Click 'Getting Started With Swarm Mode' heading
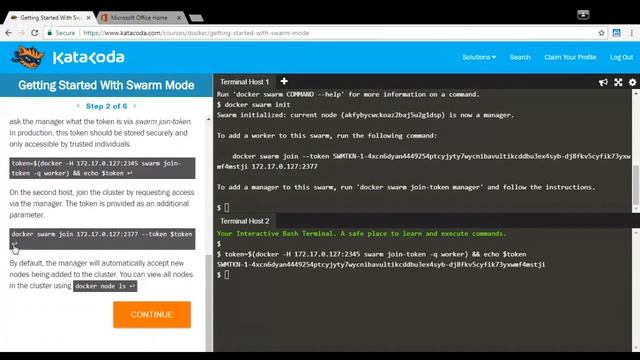Screen dimensions: 640x360 106,85
